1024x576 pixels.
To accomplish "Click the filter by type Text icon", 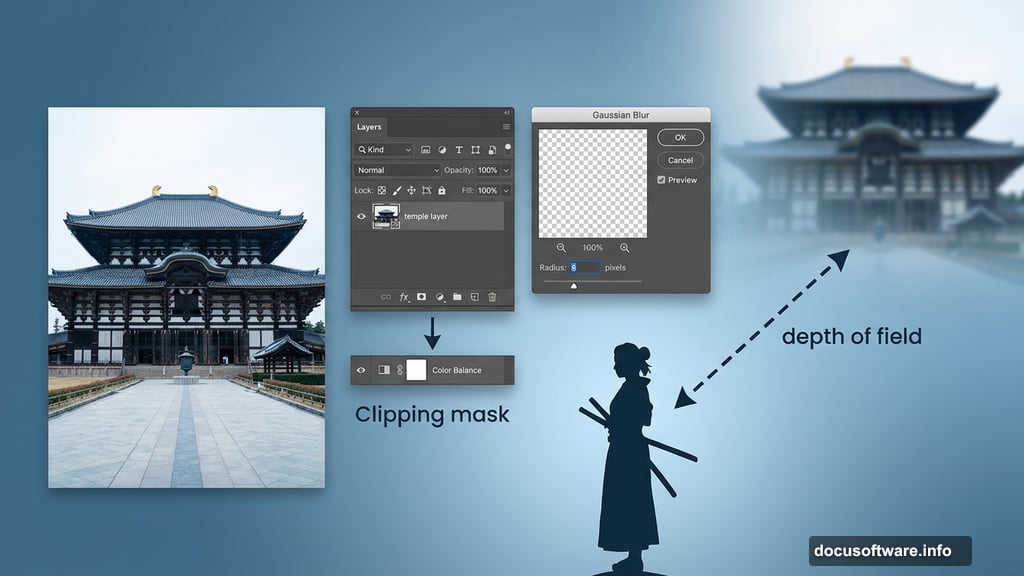I will [x=459, y=150].
